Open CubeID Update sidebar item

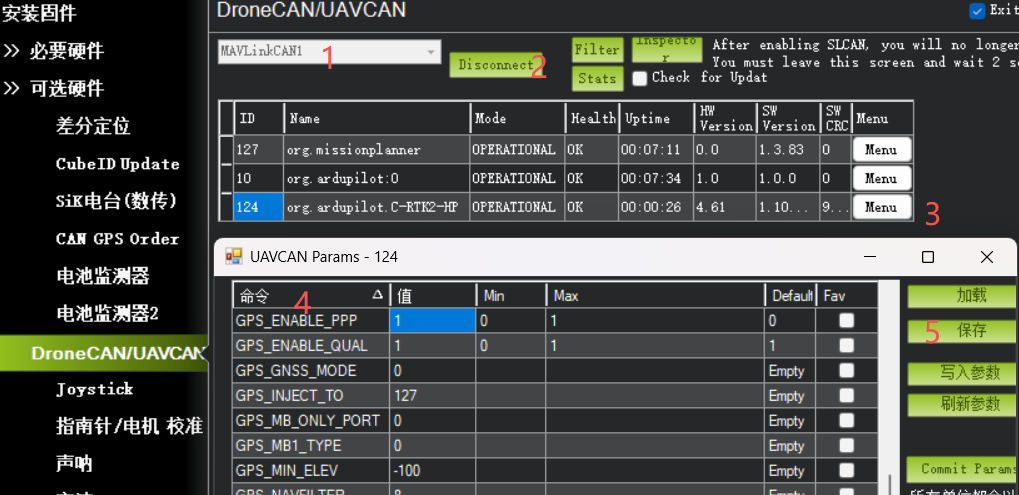[118, 164]
